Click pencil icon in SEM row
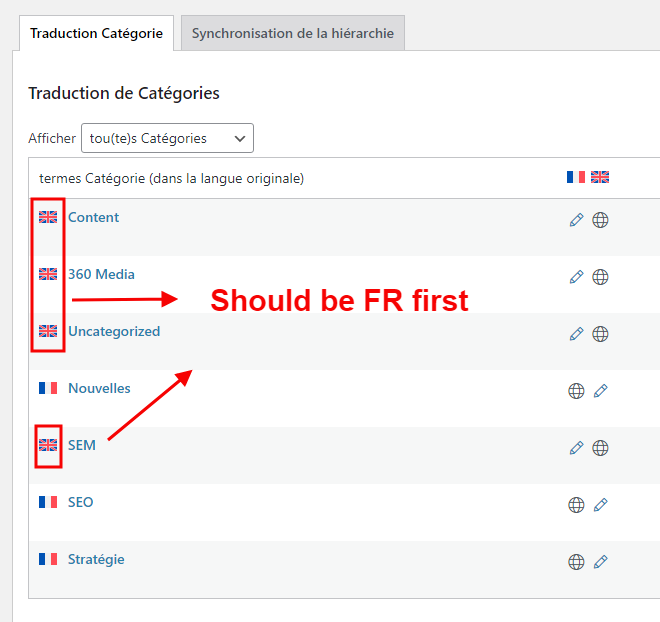This screenshot has width=660, height=622. (576, 448)
